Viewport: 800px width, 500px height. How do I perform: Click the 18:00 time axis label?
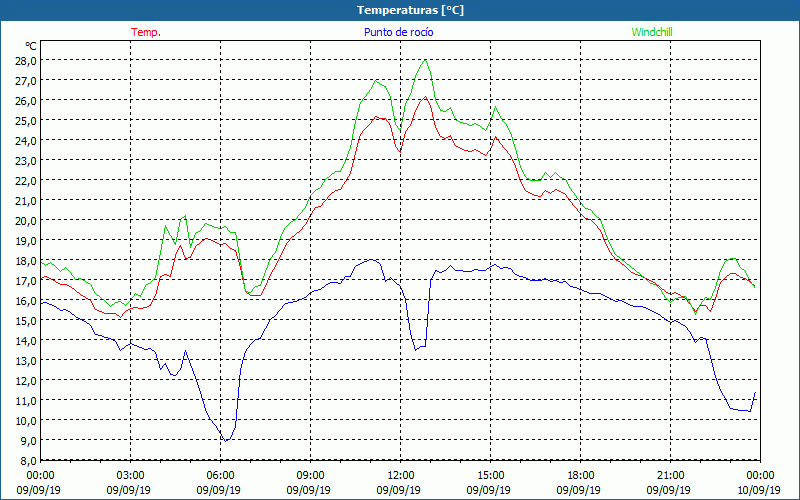point(581,475)
